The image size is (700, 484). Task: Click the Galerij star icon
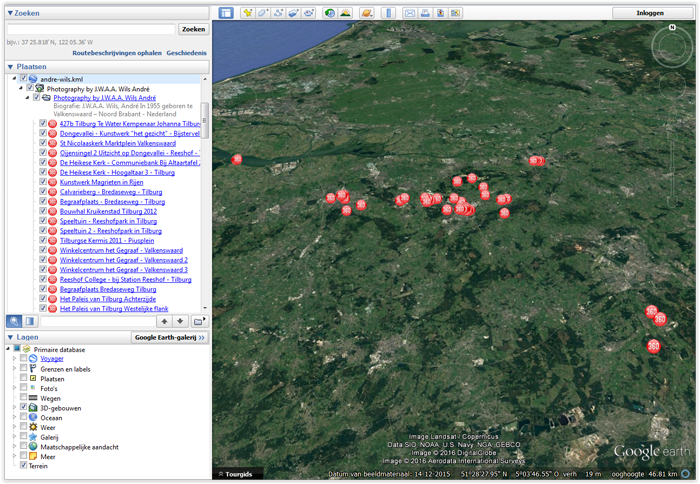[x=33, y=437]
